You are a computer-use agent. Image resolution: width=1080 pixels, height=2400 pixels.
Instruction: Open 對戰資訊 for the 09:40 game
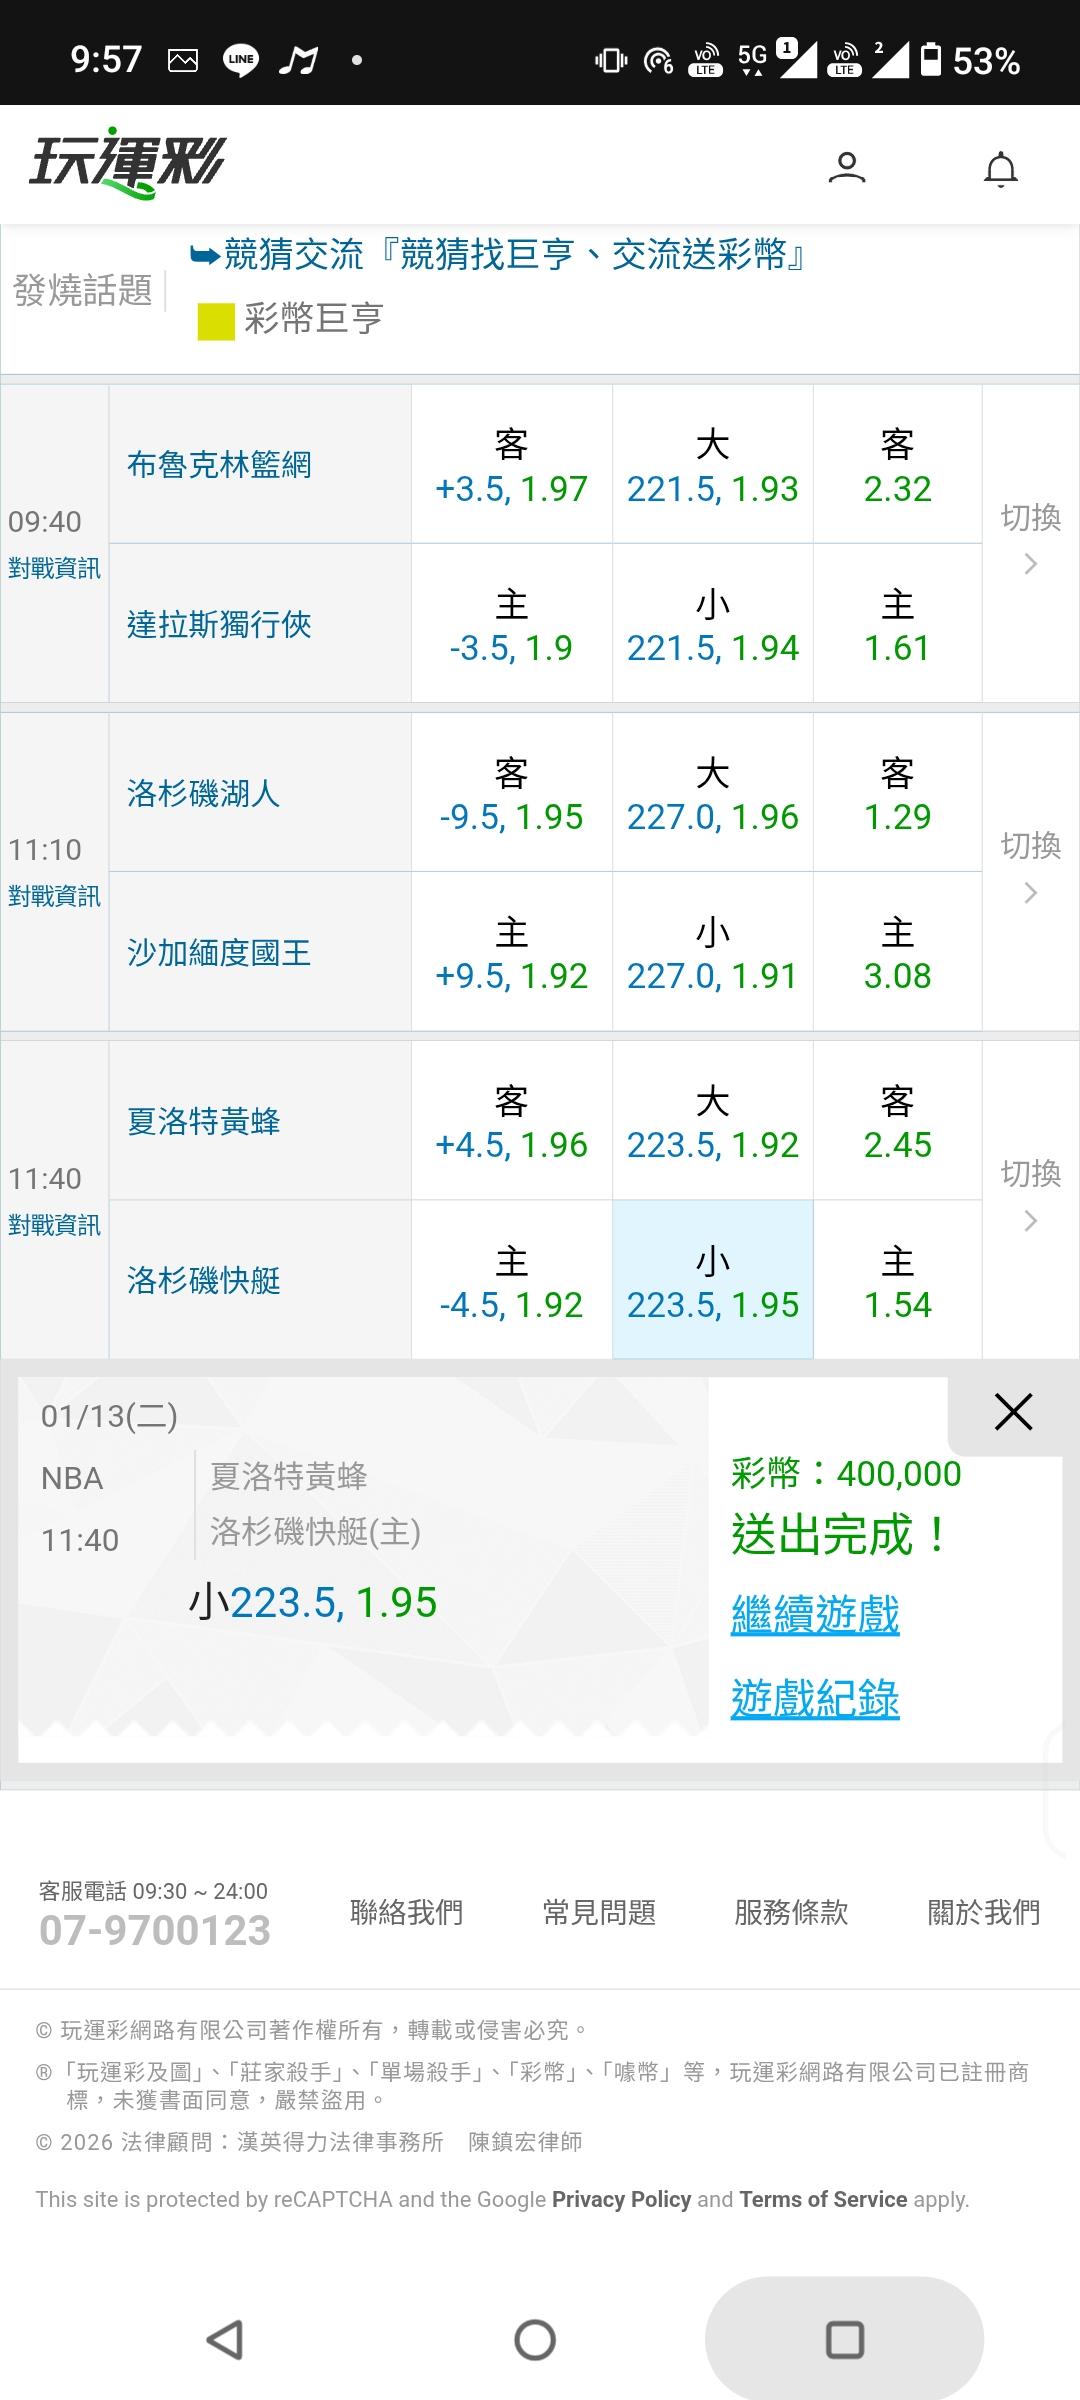[54, 568]
